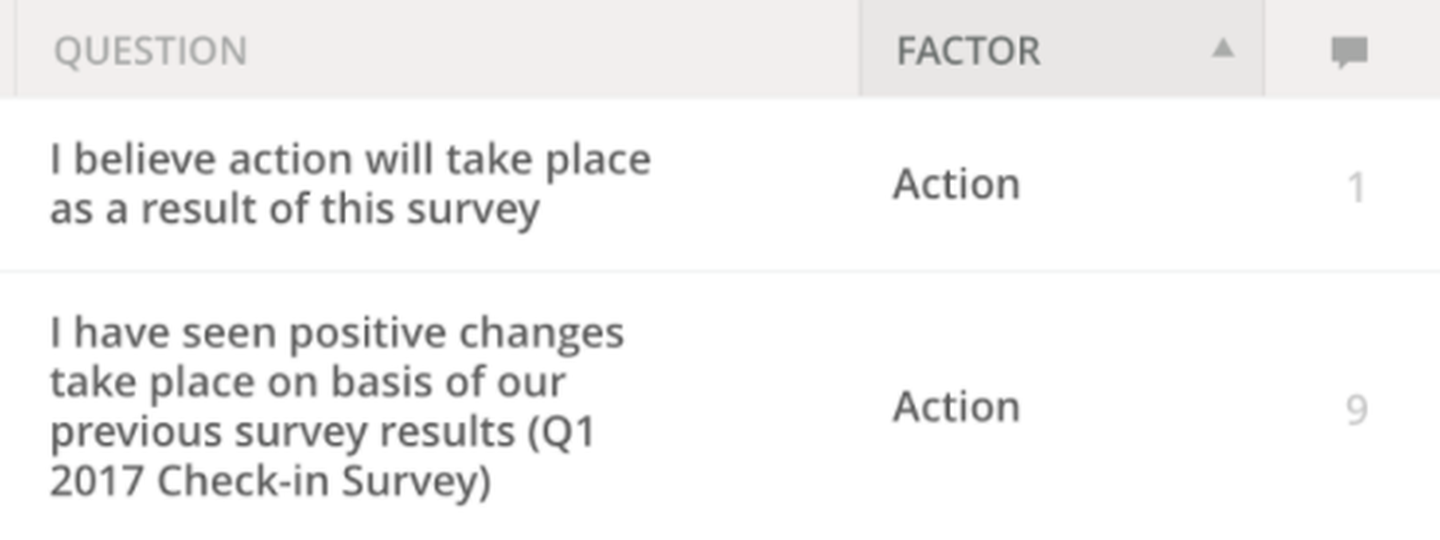Select question 'I believe action will take place'
Screen dimensions: 1440x540
tap(350, 160)
